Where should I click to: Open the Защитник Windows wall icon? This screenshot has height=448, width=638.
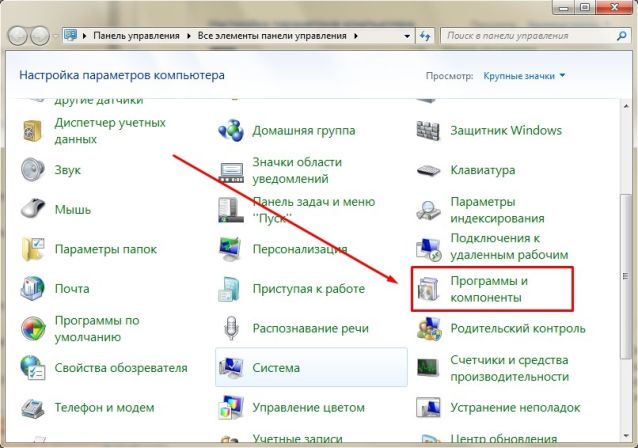click(x=428, y=131)
